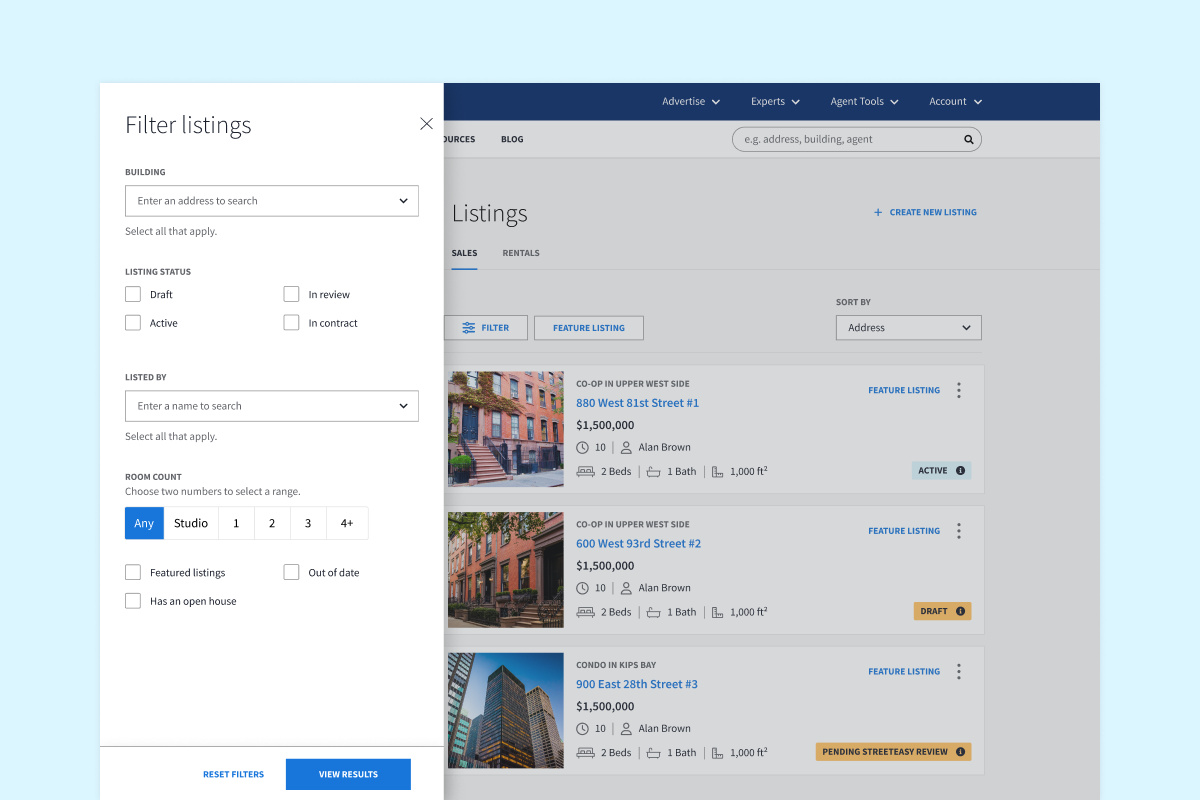Viewport: 1200px width, 800px height.
Task: Open the three-dot menu on 880 West 81st Street listing
Action: pyautogui.click(x=958, y=390)
